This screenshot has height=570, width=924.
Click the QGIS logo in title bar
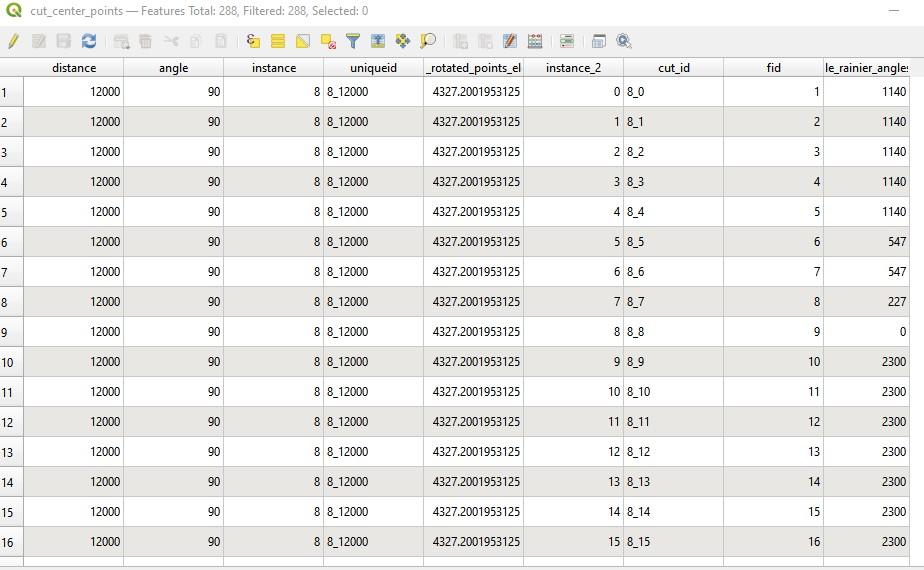14,10
